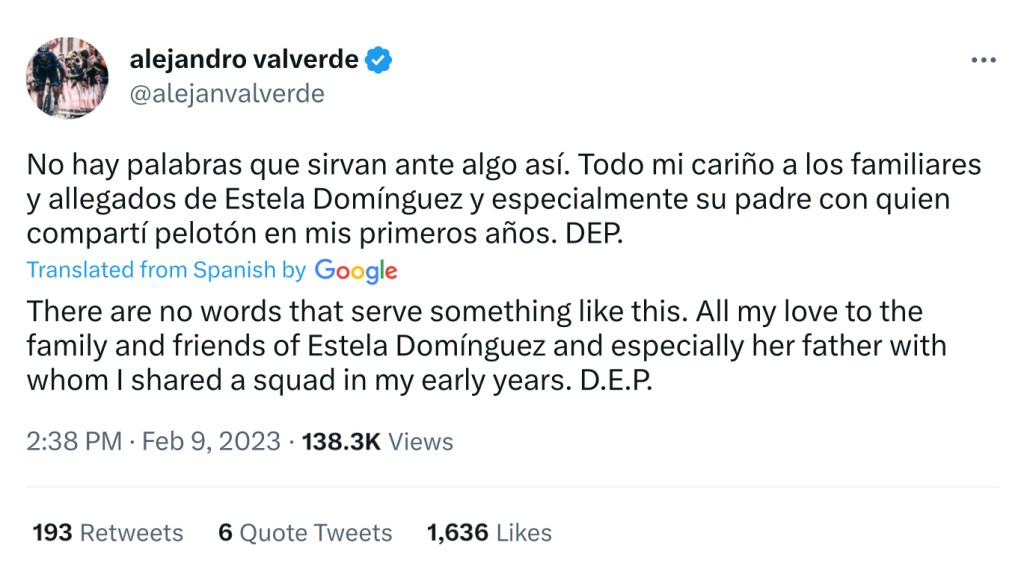Viewport: 1024px width, 572px height.
Task: View the 138.3K Views count
Action: (x=376, y=442)
